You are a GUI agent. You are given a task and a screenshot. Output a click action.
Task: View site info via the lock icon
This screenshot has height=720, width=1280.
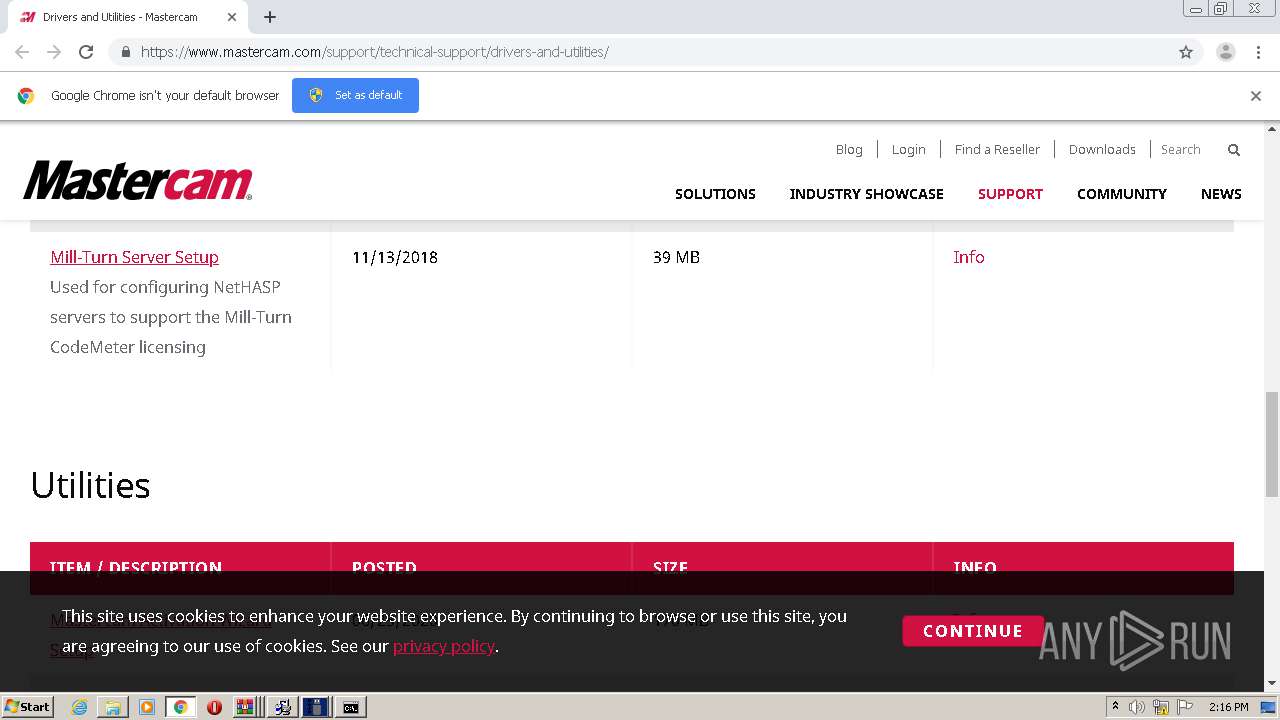125,52
